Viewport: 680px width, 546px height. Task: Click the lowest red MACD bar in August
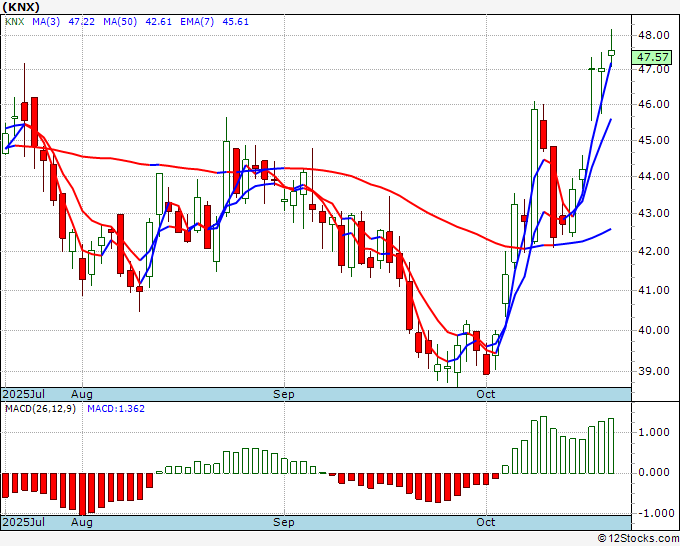point(82,494)
